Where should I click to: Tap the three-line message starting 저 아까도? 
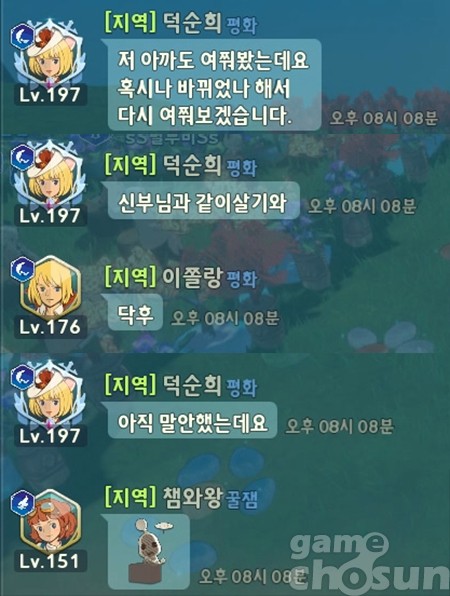[x=214, y=86]
